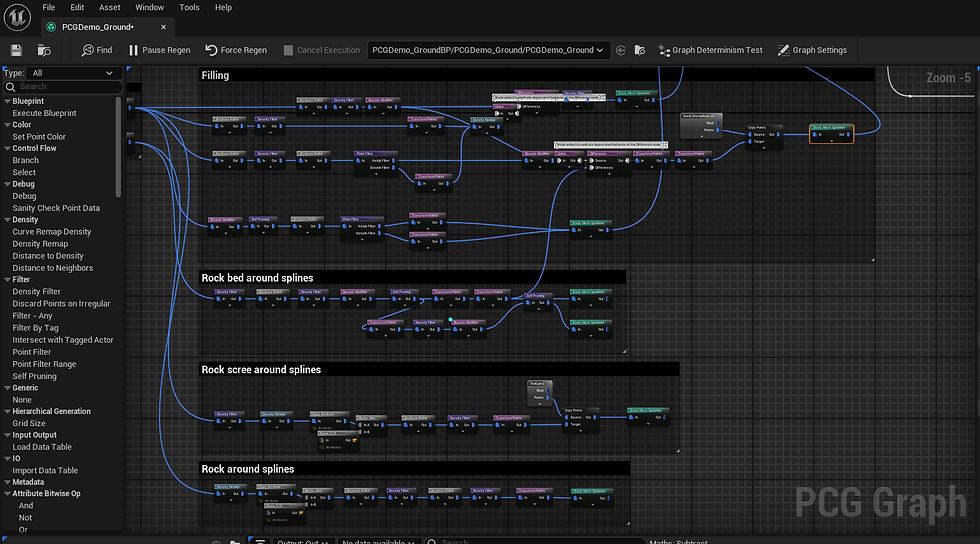Open the Window menu
Screen dimensions: 980x544
[x=149, y=8]
